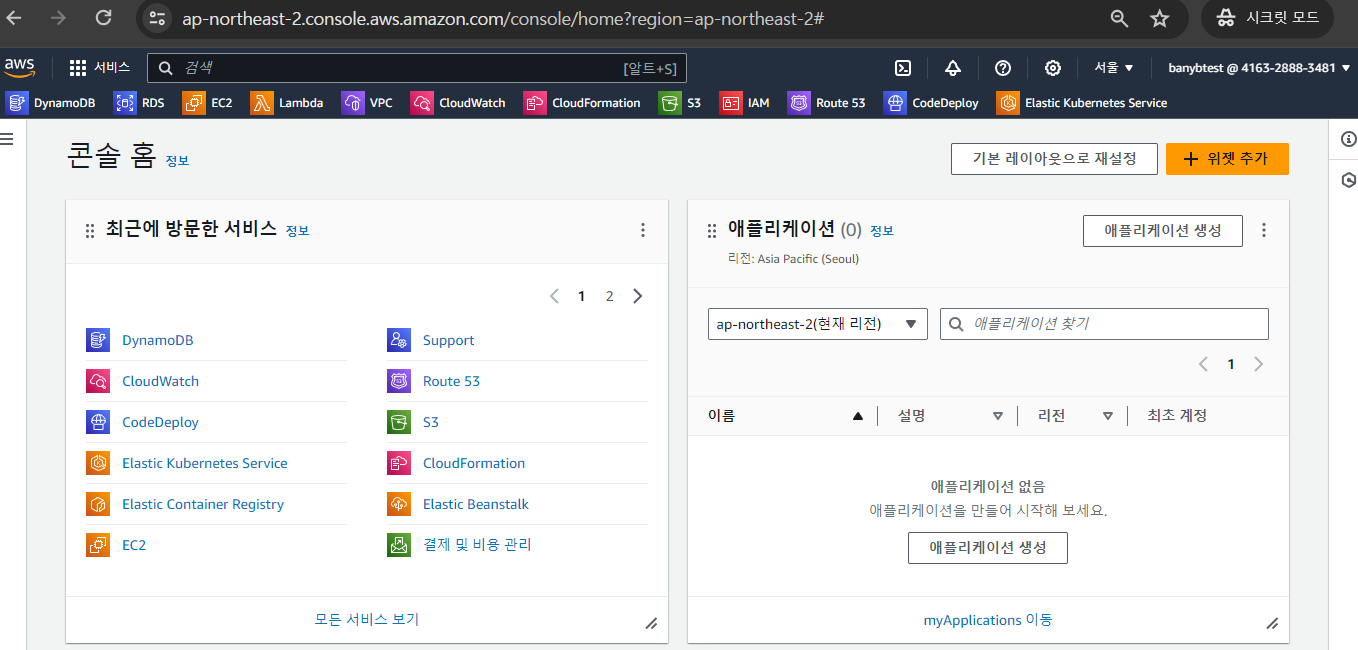Click the Support icon in recent services
The height and width of the screenshot is (650, 1358).
(x=399, y=340)
